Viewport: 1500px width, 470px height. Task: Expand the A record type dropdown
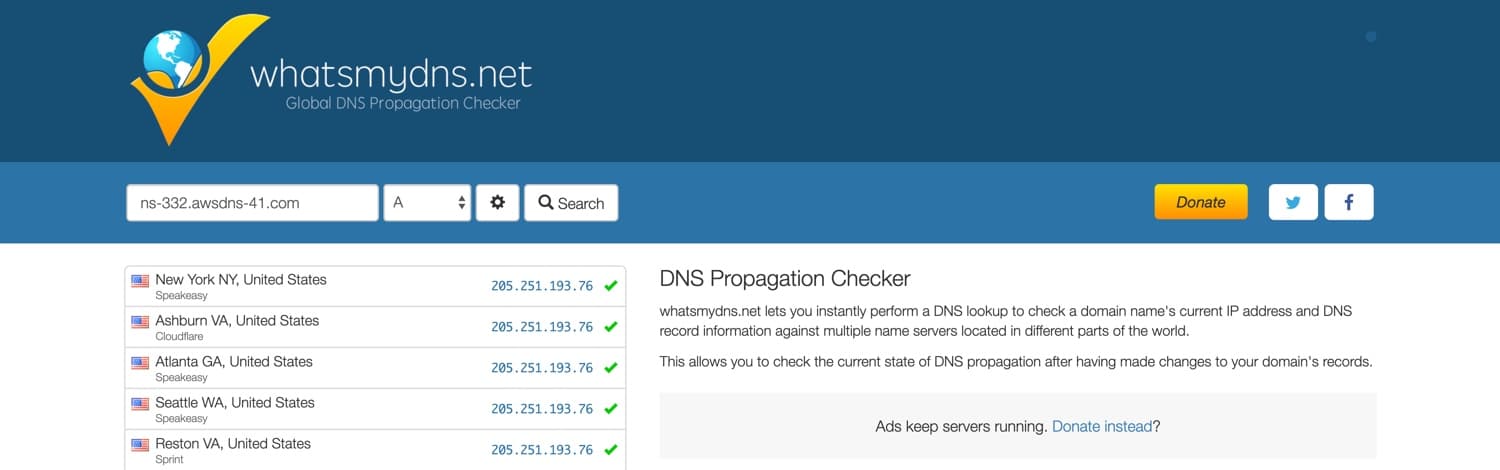(x=427, y=203)
